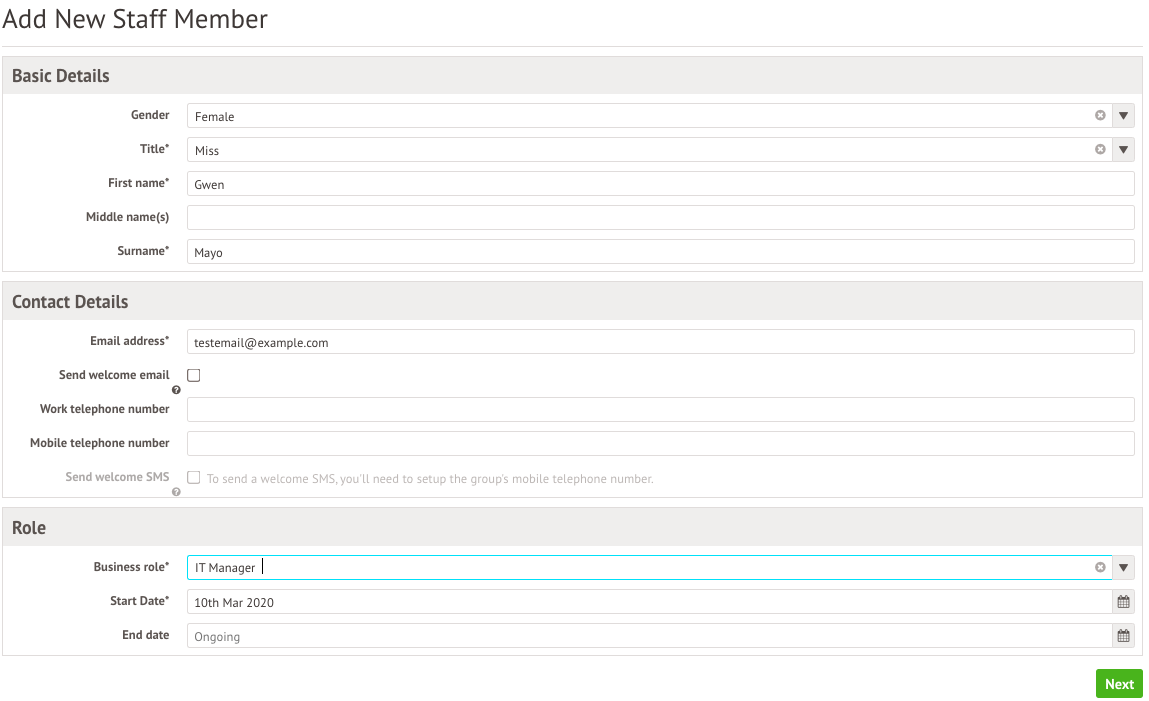Show help for Send welcome email
The image size is (1149, 701).
click(176, 390)
